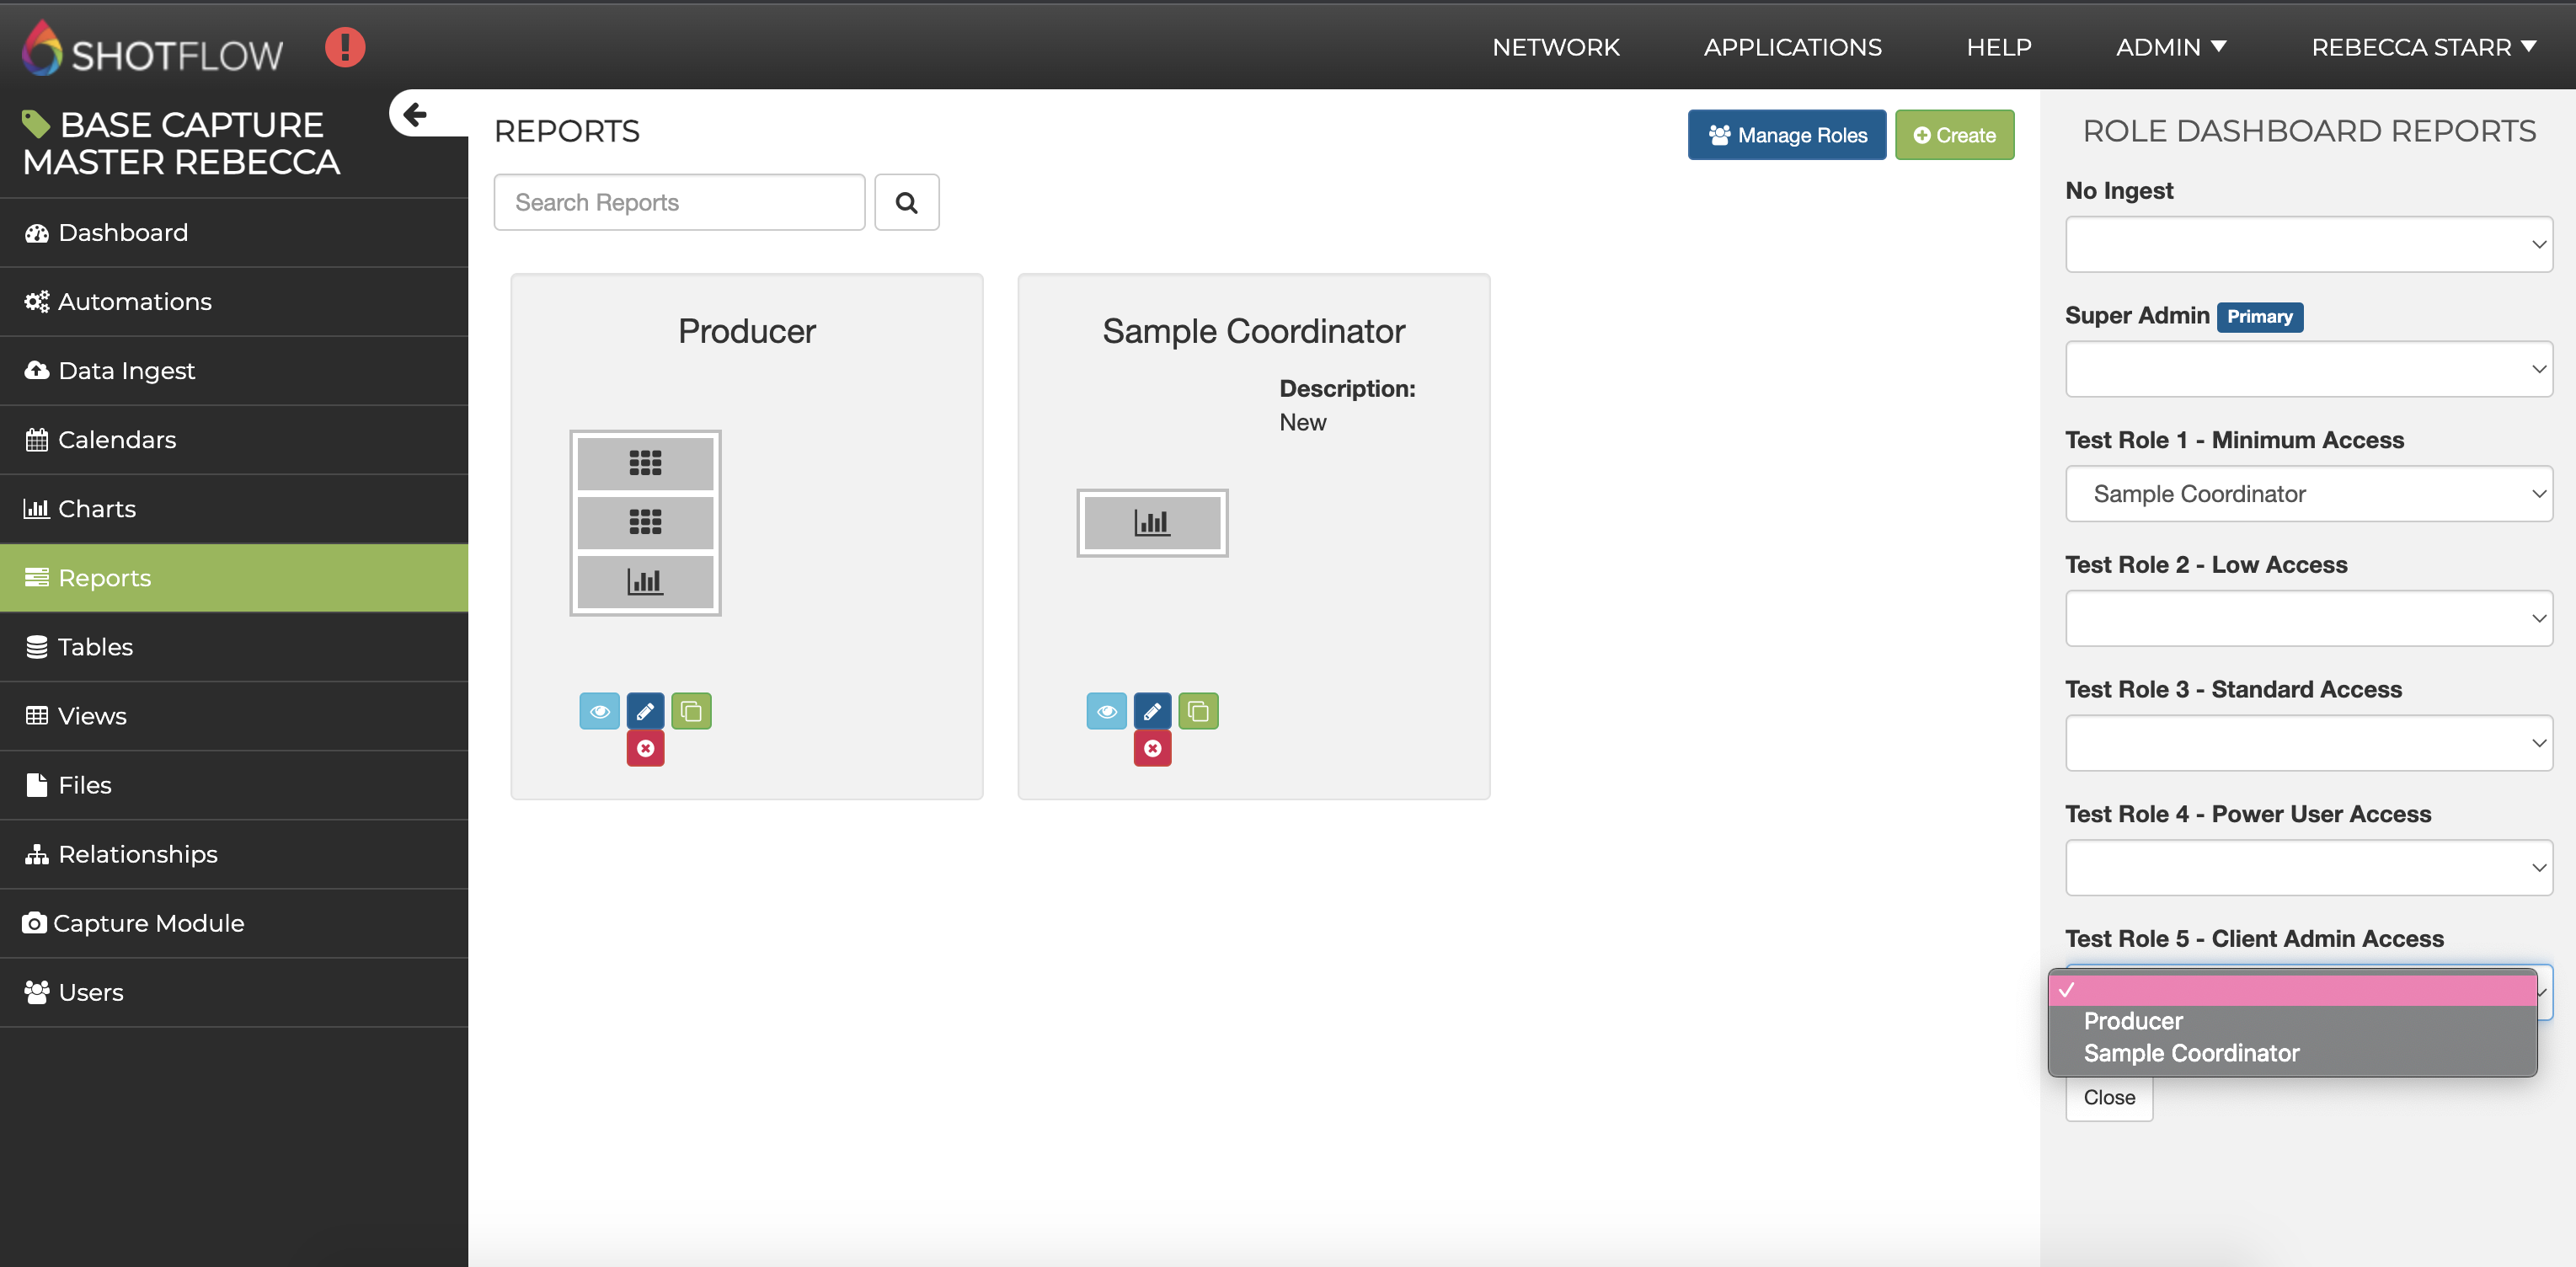Click the red alert exclamation icon

coord(345,47)
